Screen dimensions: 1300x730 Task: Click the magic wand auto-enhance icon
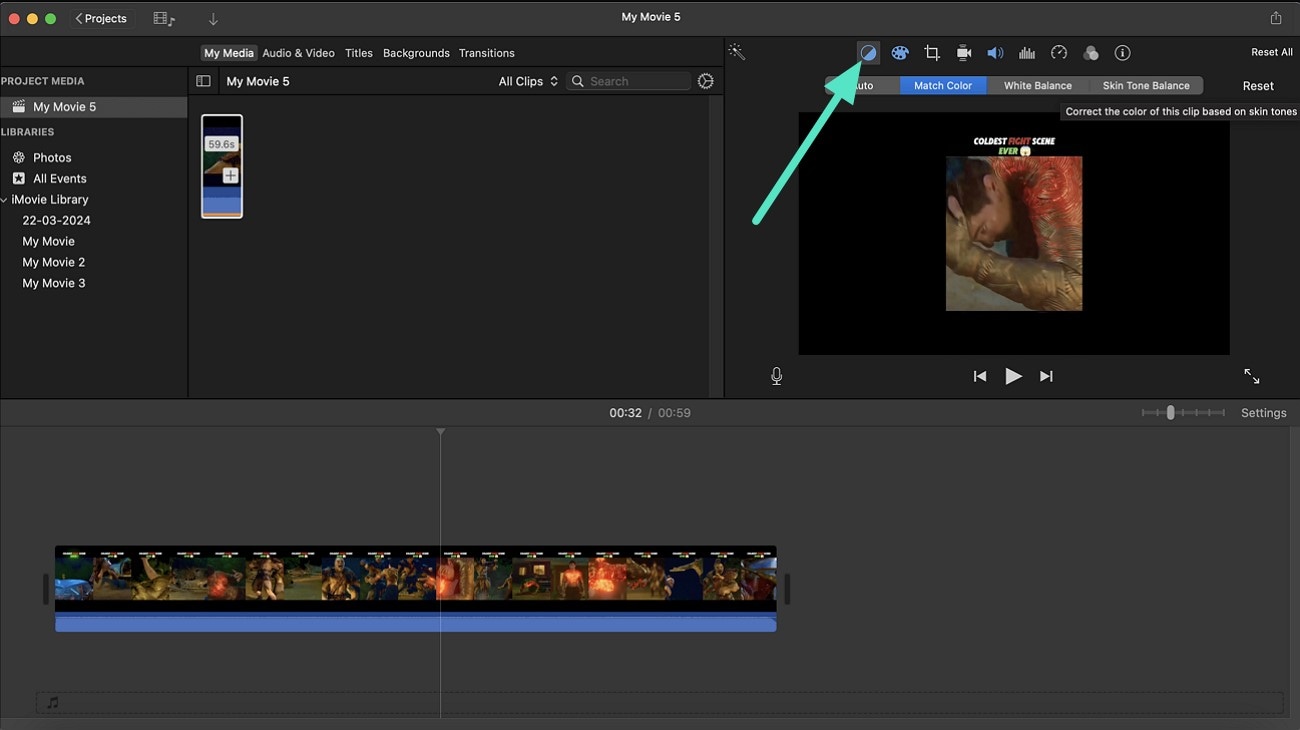(x=737, y=52)
